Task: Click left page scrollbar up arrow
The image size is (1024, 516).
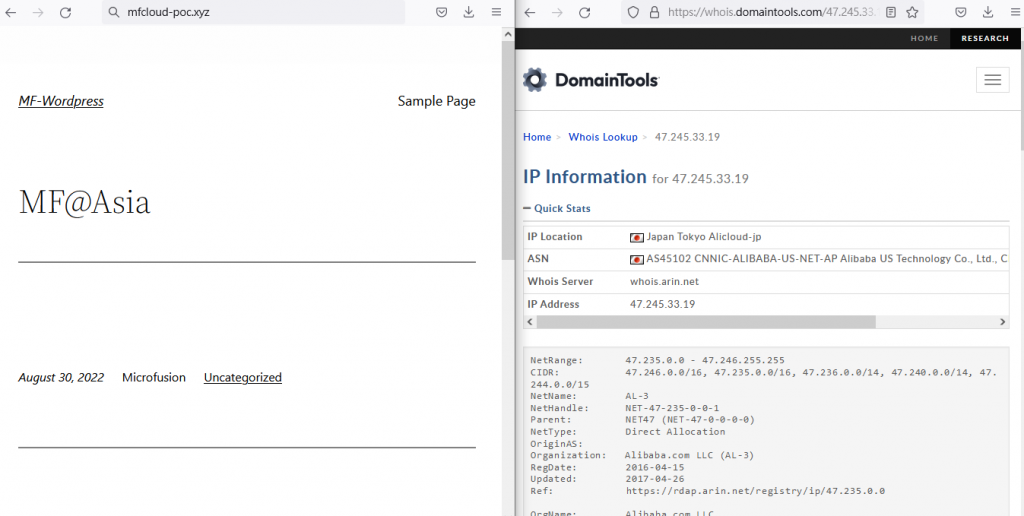Action: [508, 33]
